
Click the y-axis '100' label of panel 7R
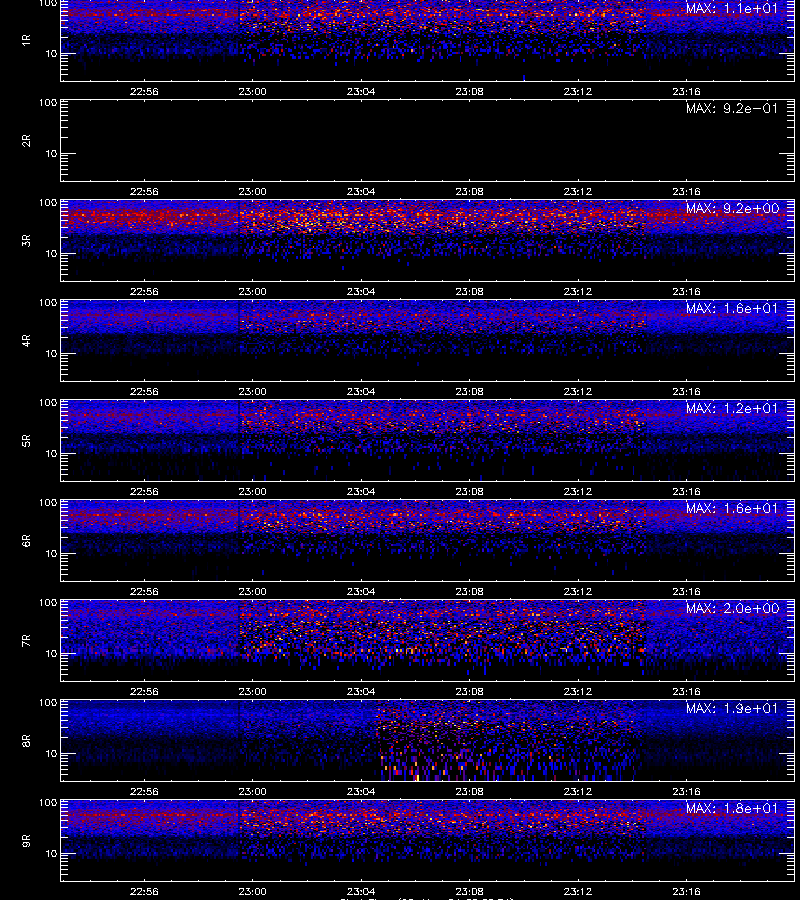coord(48,603)
